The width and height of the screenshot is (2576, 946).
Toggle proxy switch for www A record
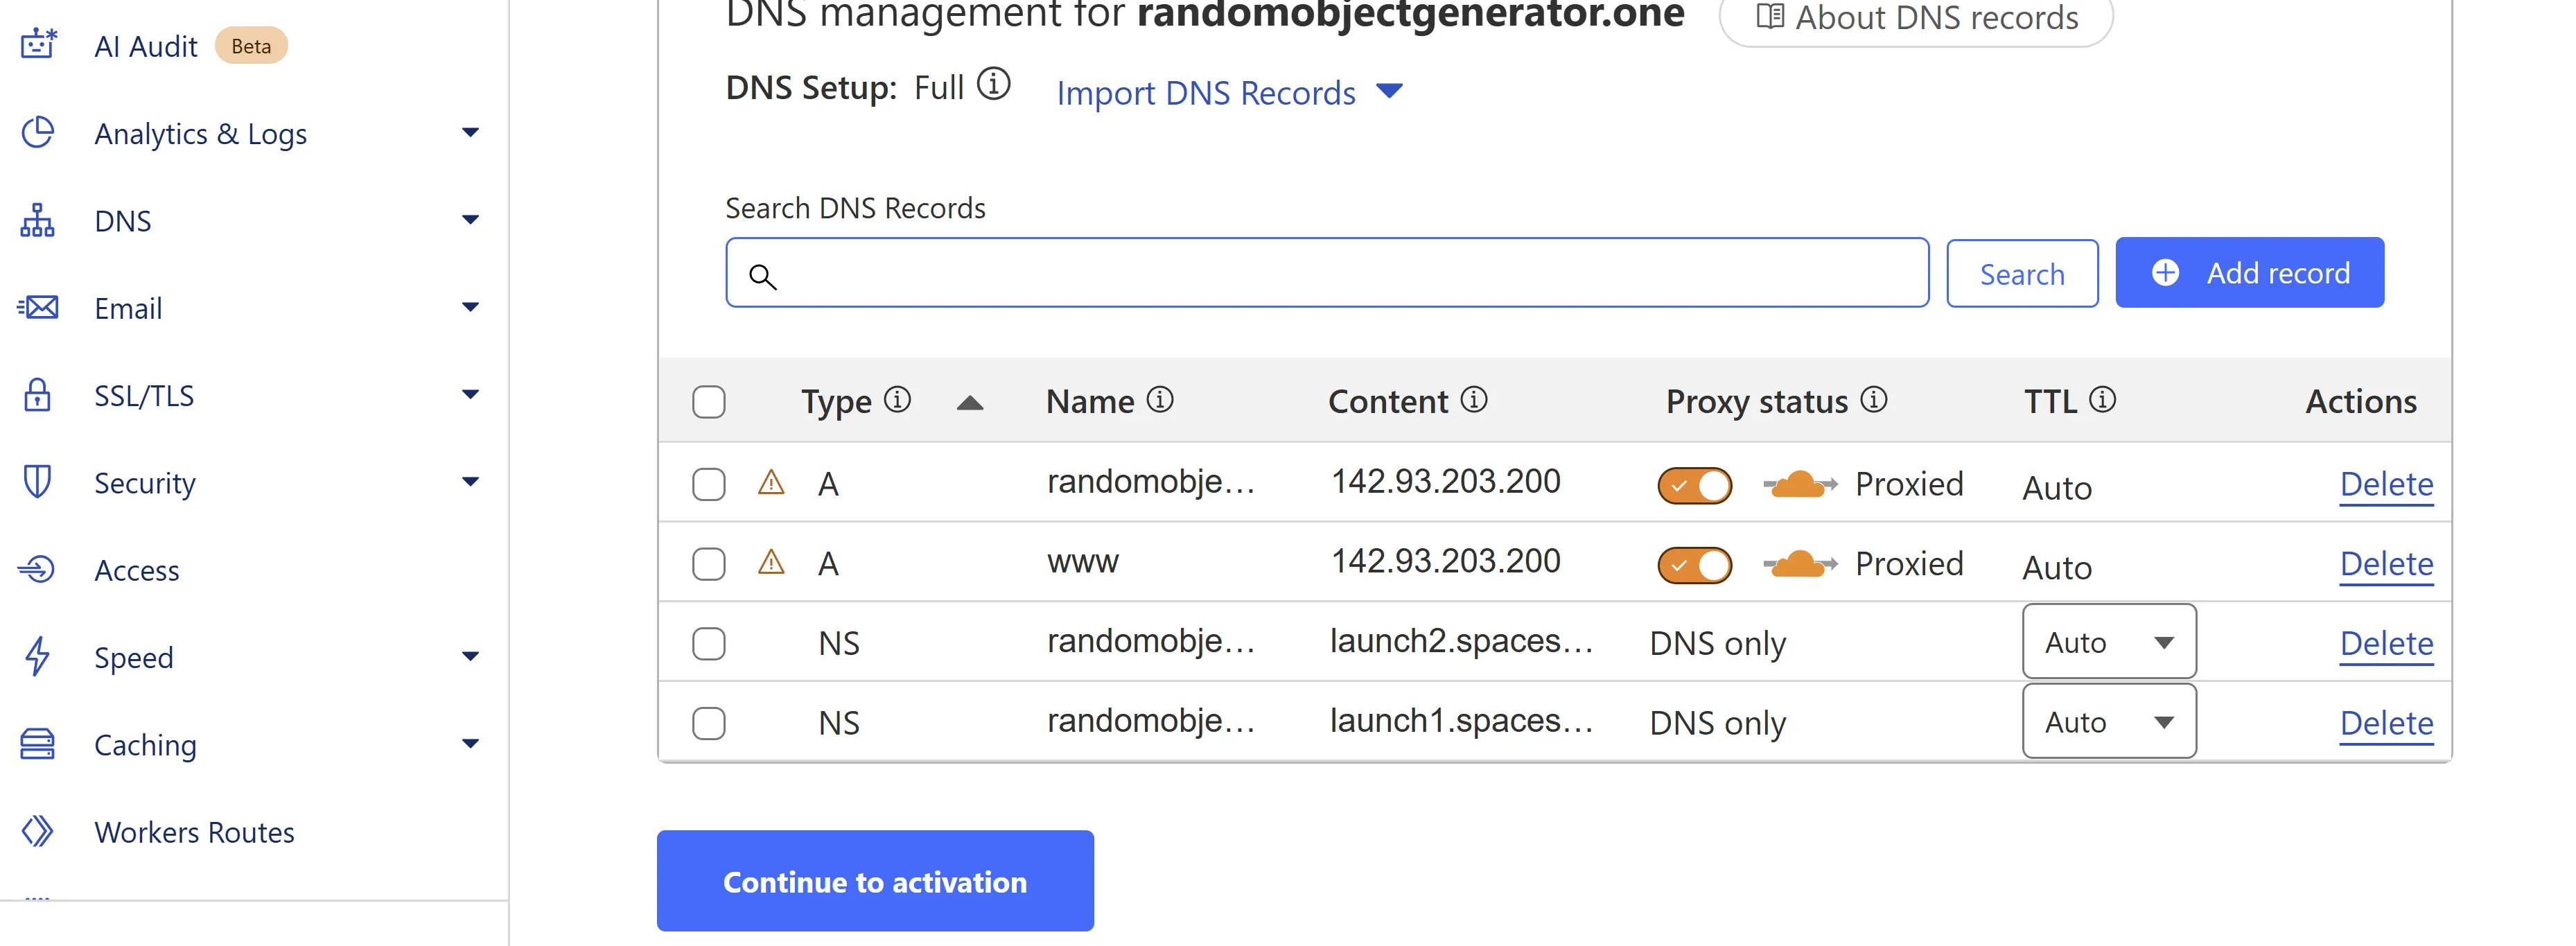point(1695,565)
